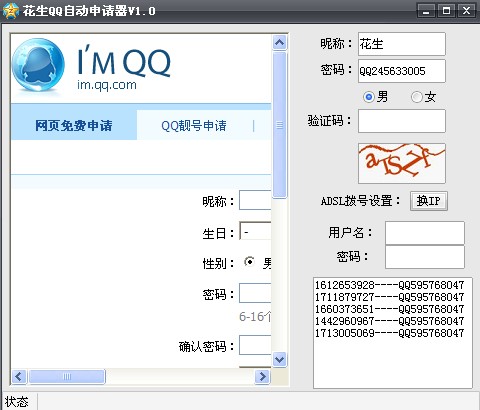Click the vertical scrollbar up arrow
Screen dimensions: 480x410
pyautogui.click(x=279, y=42)
